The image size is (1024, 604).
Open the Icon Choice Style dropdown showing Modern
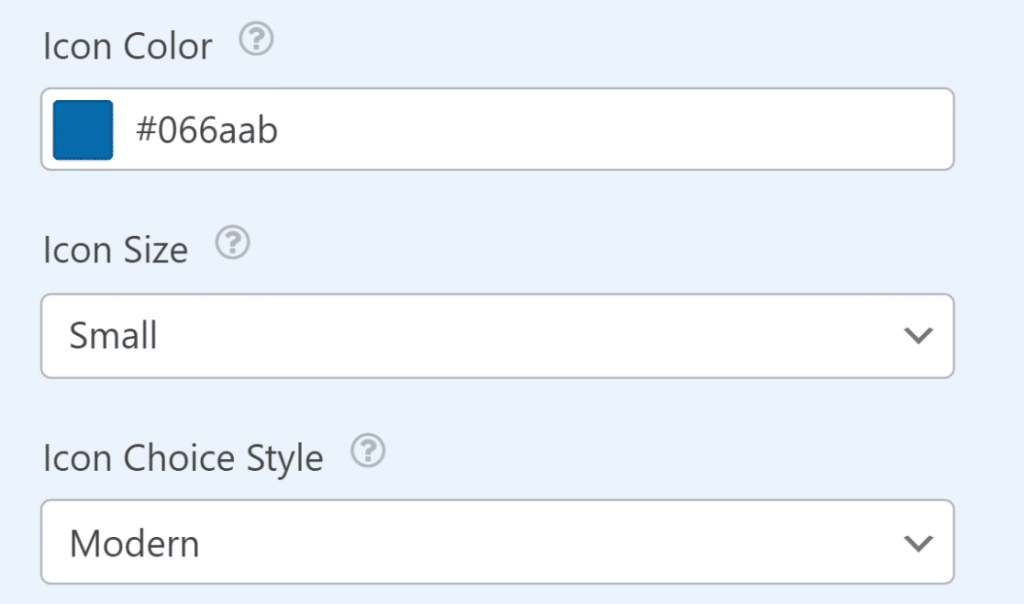click(497, 542)
